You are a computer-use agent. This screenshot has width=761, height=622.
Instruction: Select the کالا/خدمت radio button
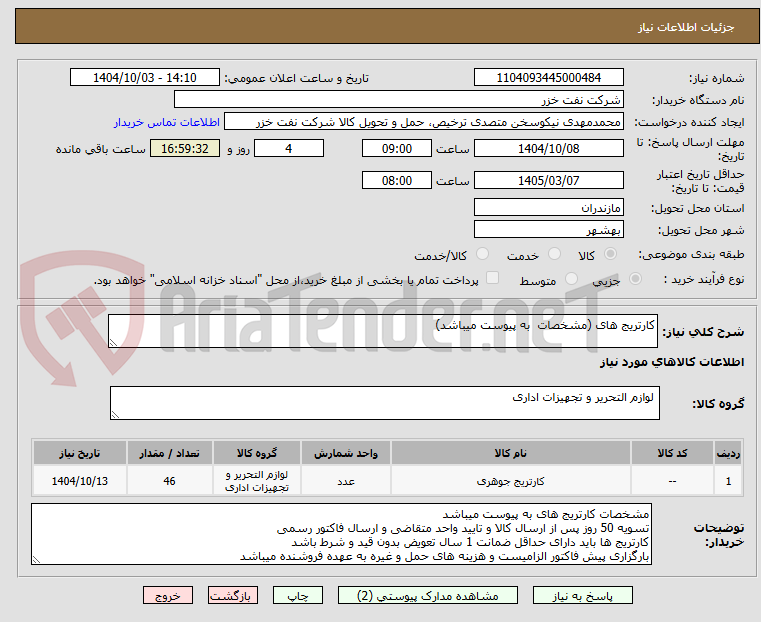(482, 254)
